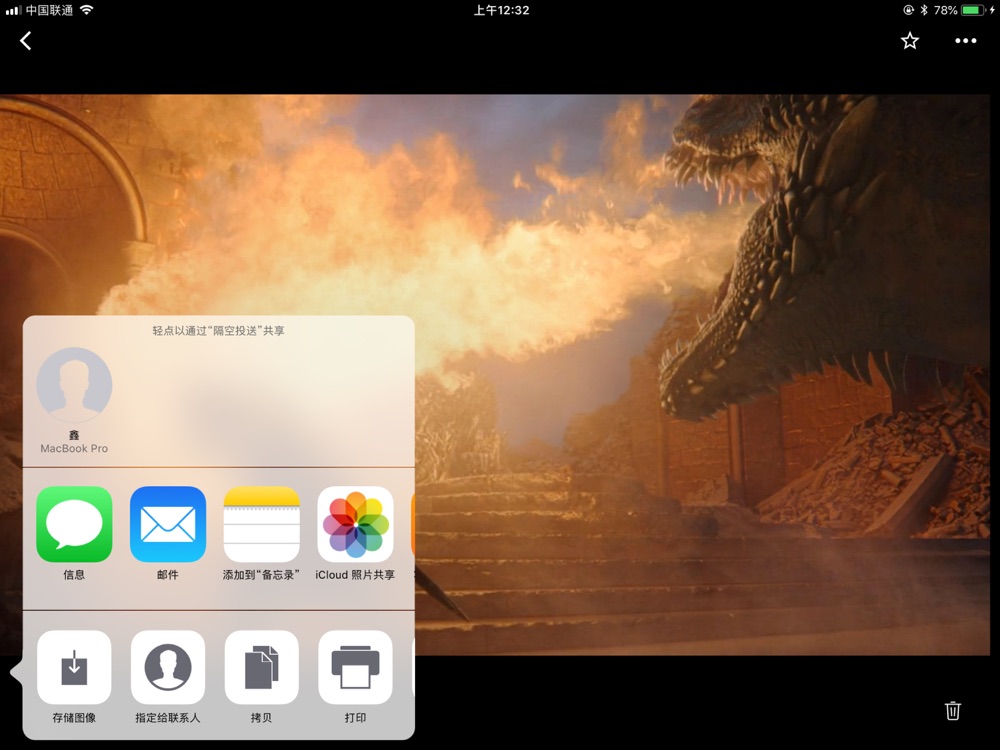Tap partially visible action after Print
Viewport: 1000px width, 750px height.
412,668
